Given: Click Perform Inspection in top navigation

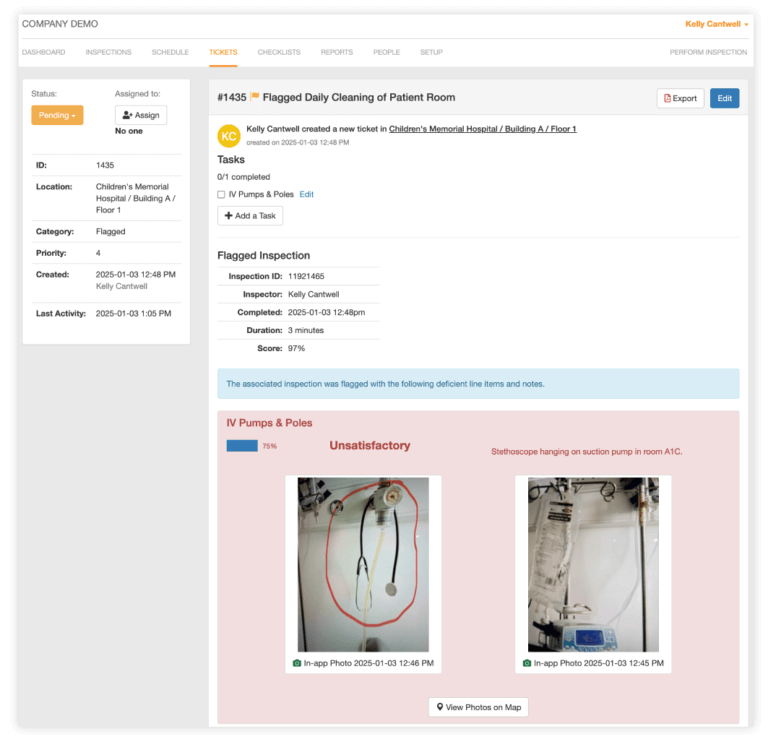Looking at the screenshot, I should pos(708,52).
